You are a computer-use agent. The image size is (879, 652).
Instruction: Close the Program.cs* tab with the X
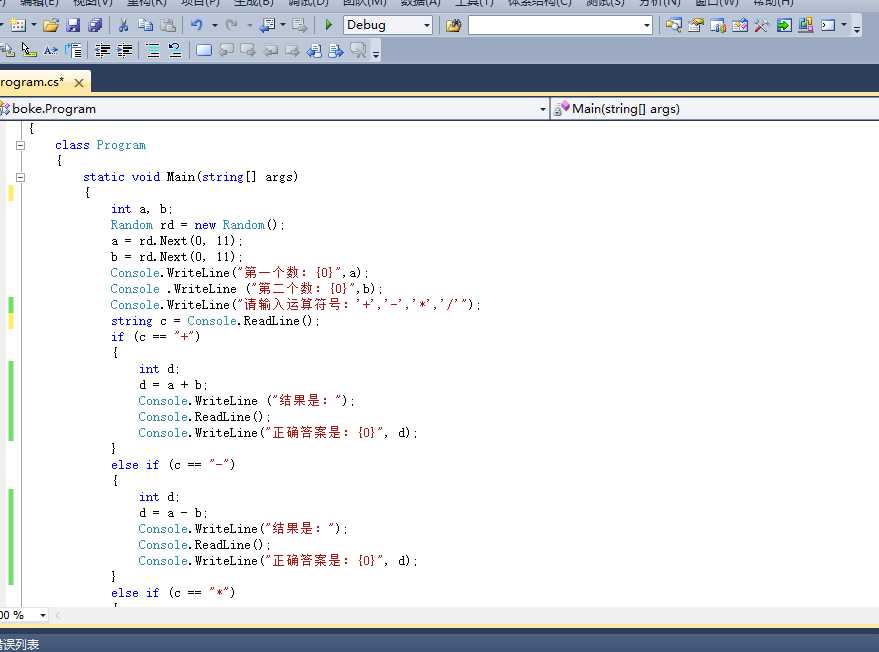[79, 83]
